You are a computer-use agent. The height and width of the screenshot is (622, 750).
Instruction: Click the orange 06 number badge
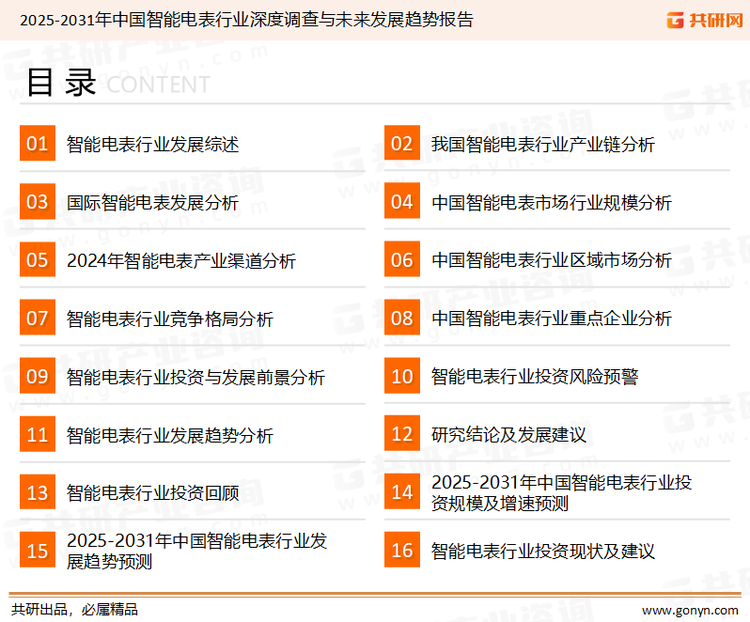click(402, 260)
